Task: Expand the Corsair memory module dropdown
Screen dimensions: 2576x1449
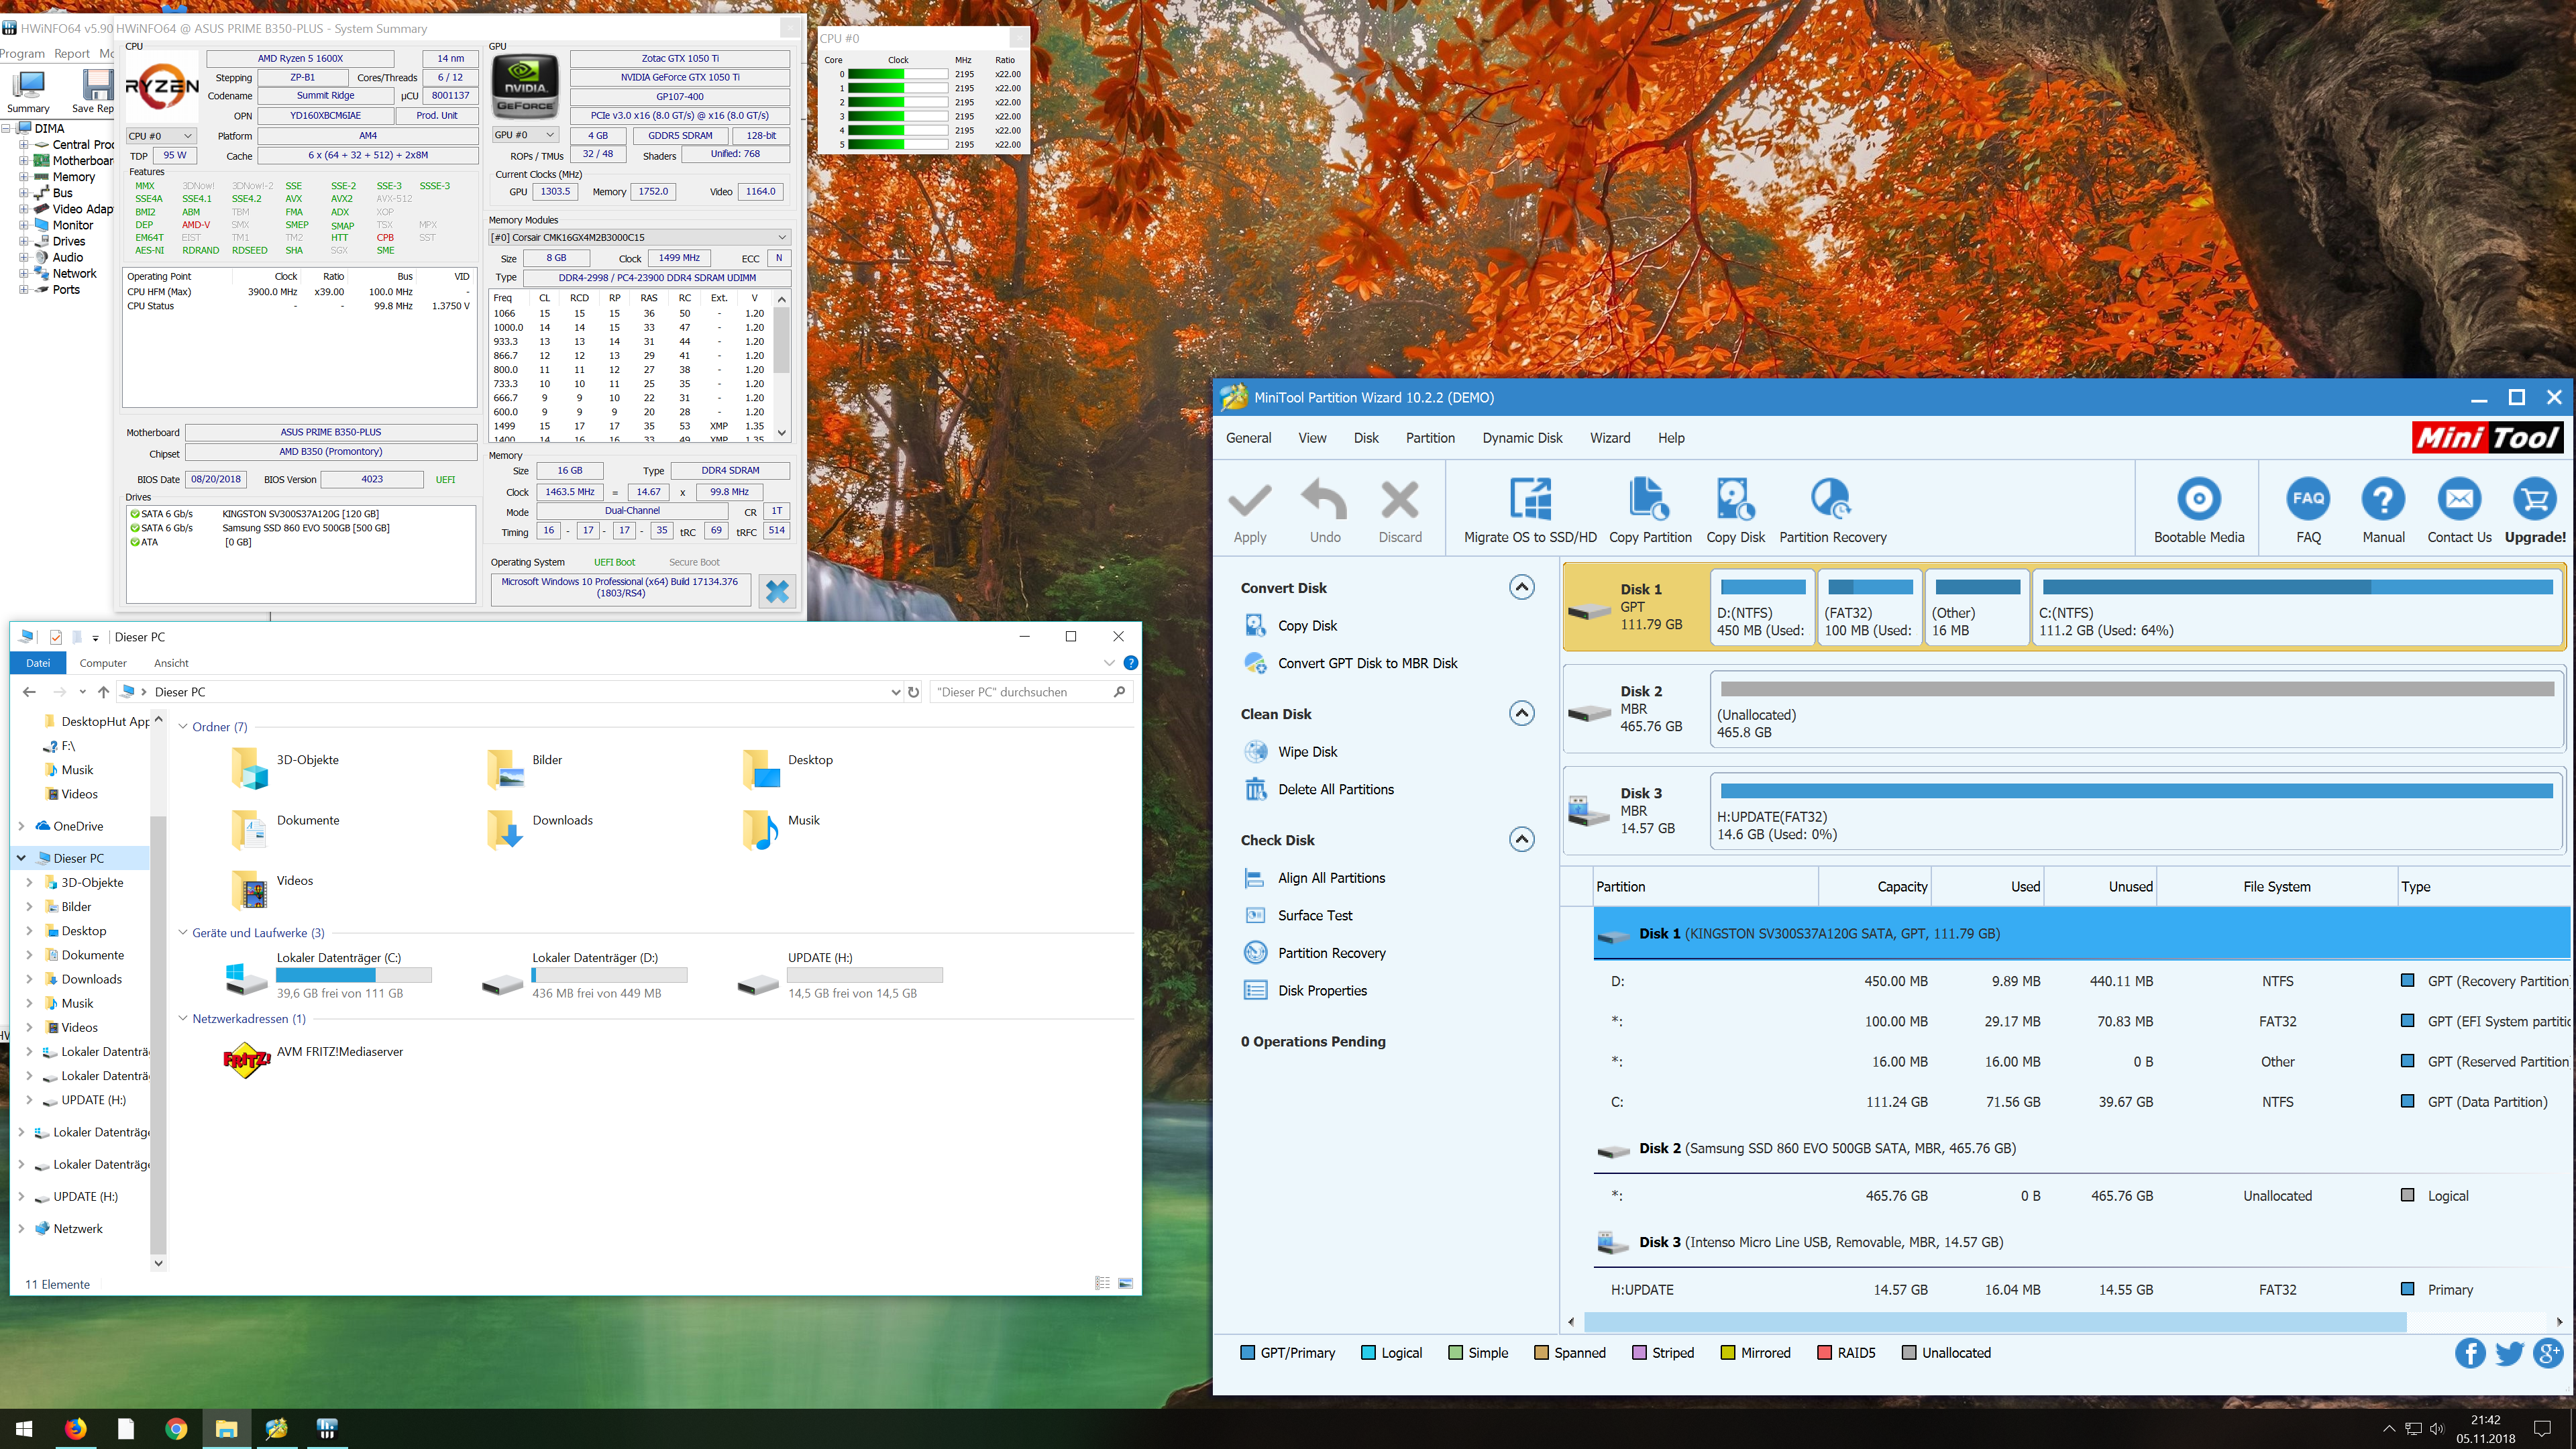Action: (x=639, y=238)
